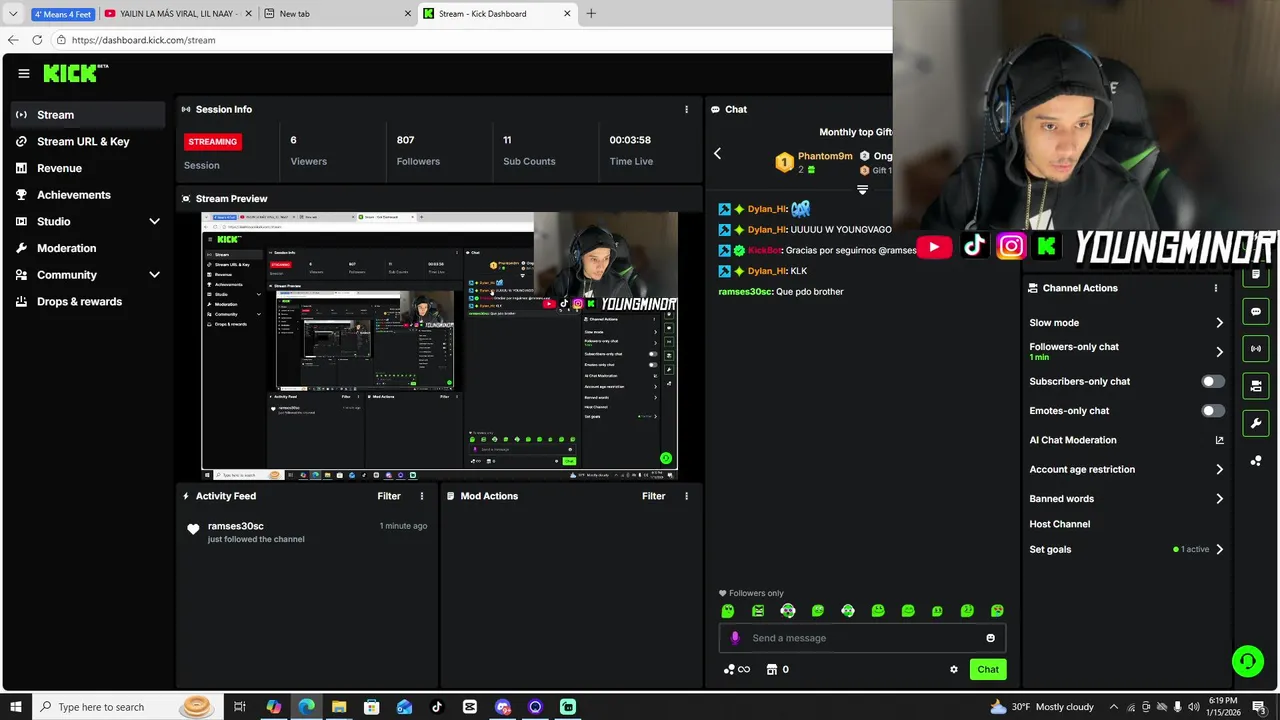
Task: Open Moderation in the sidebar
Action: point(88,248)
